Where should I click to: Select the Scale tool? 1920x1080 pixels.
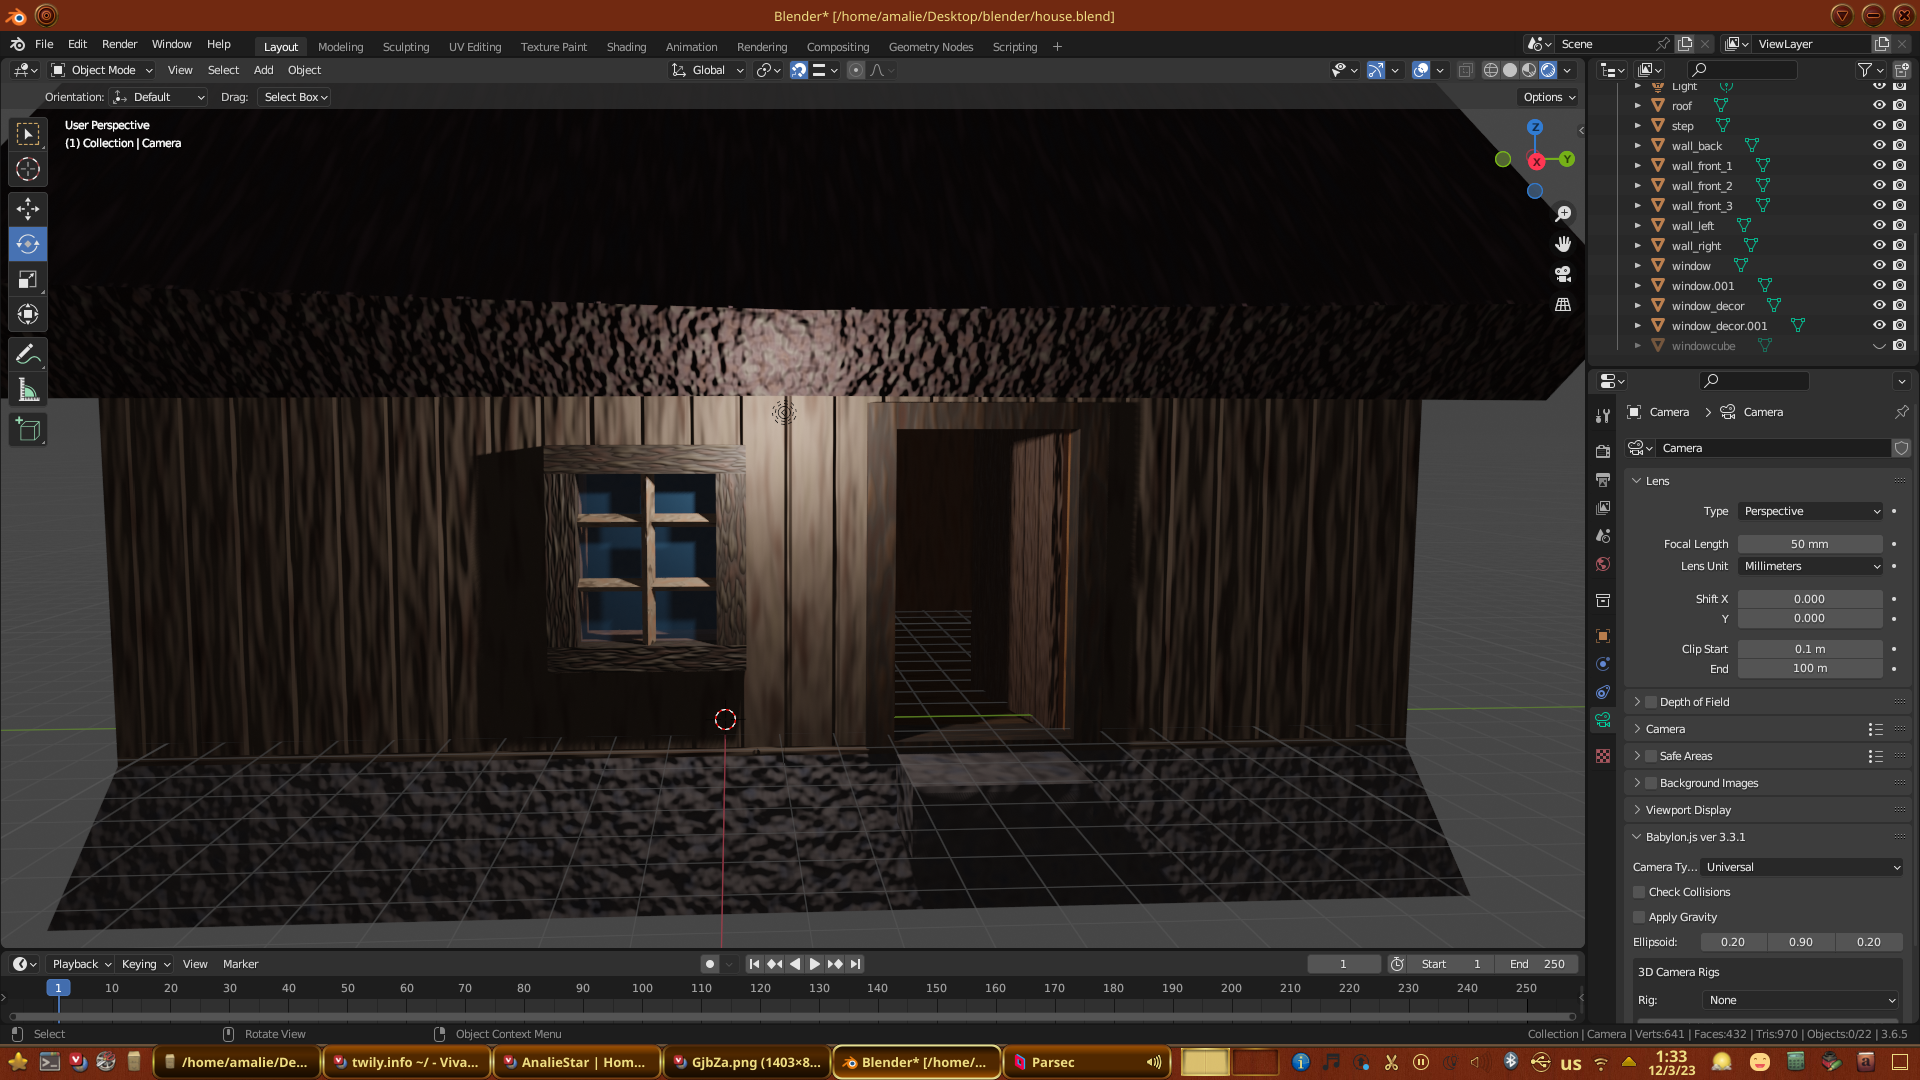coord(28,279)
